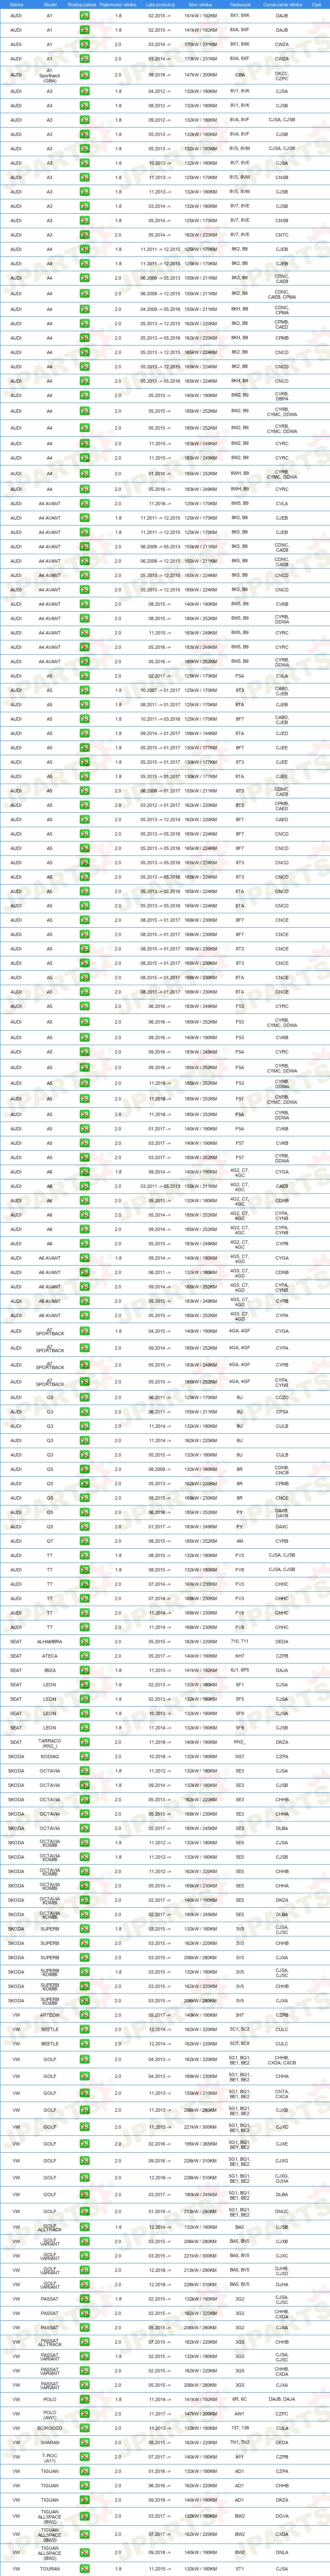The width and height of the screenshot is (330, 2576).
Task: Click fuel icon in TIGUAN ALLSPACE DGVA row
Action: click(x=85, y=2517)
